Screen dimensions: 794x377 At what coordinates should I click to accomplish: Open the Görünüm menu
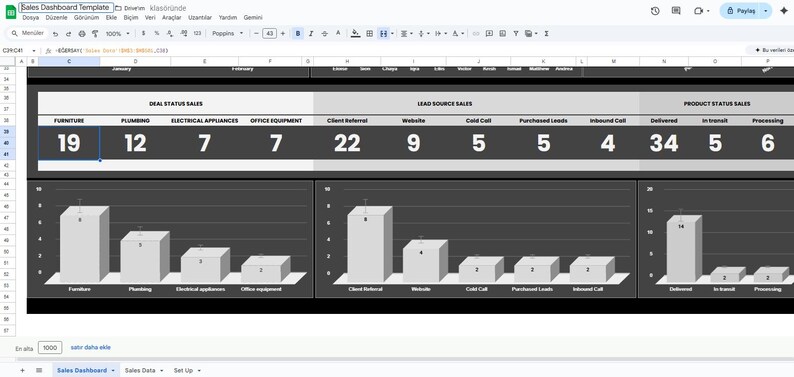tap(87, 17)
